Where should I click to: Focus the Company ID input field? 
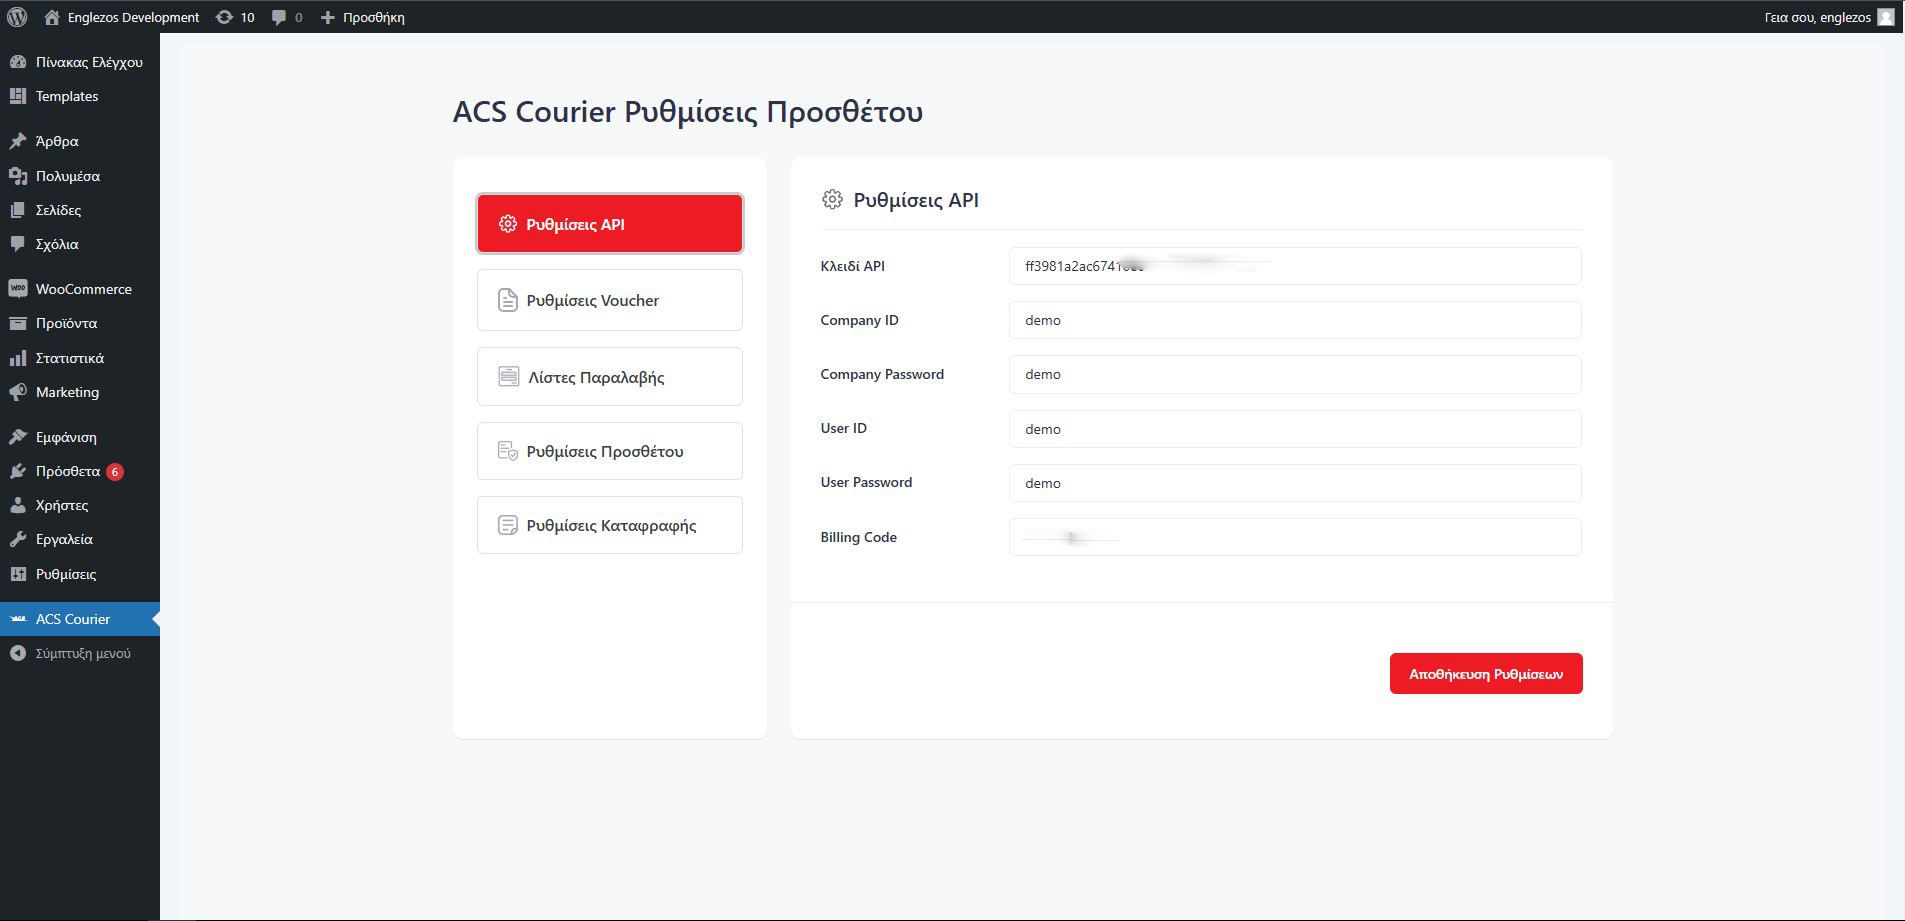(x=1295, y=320)
